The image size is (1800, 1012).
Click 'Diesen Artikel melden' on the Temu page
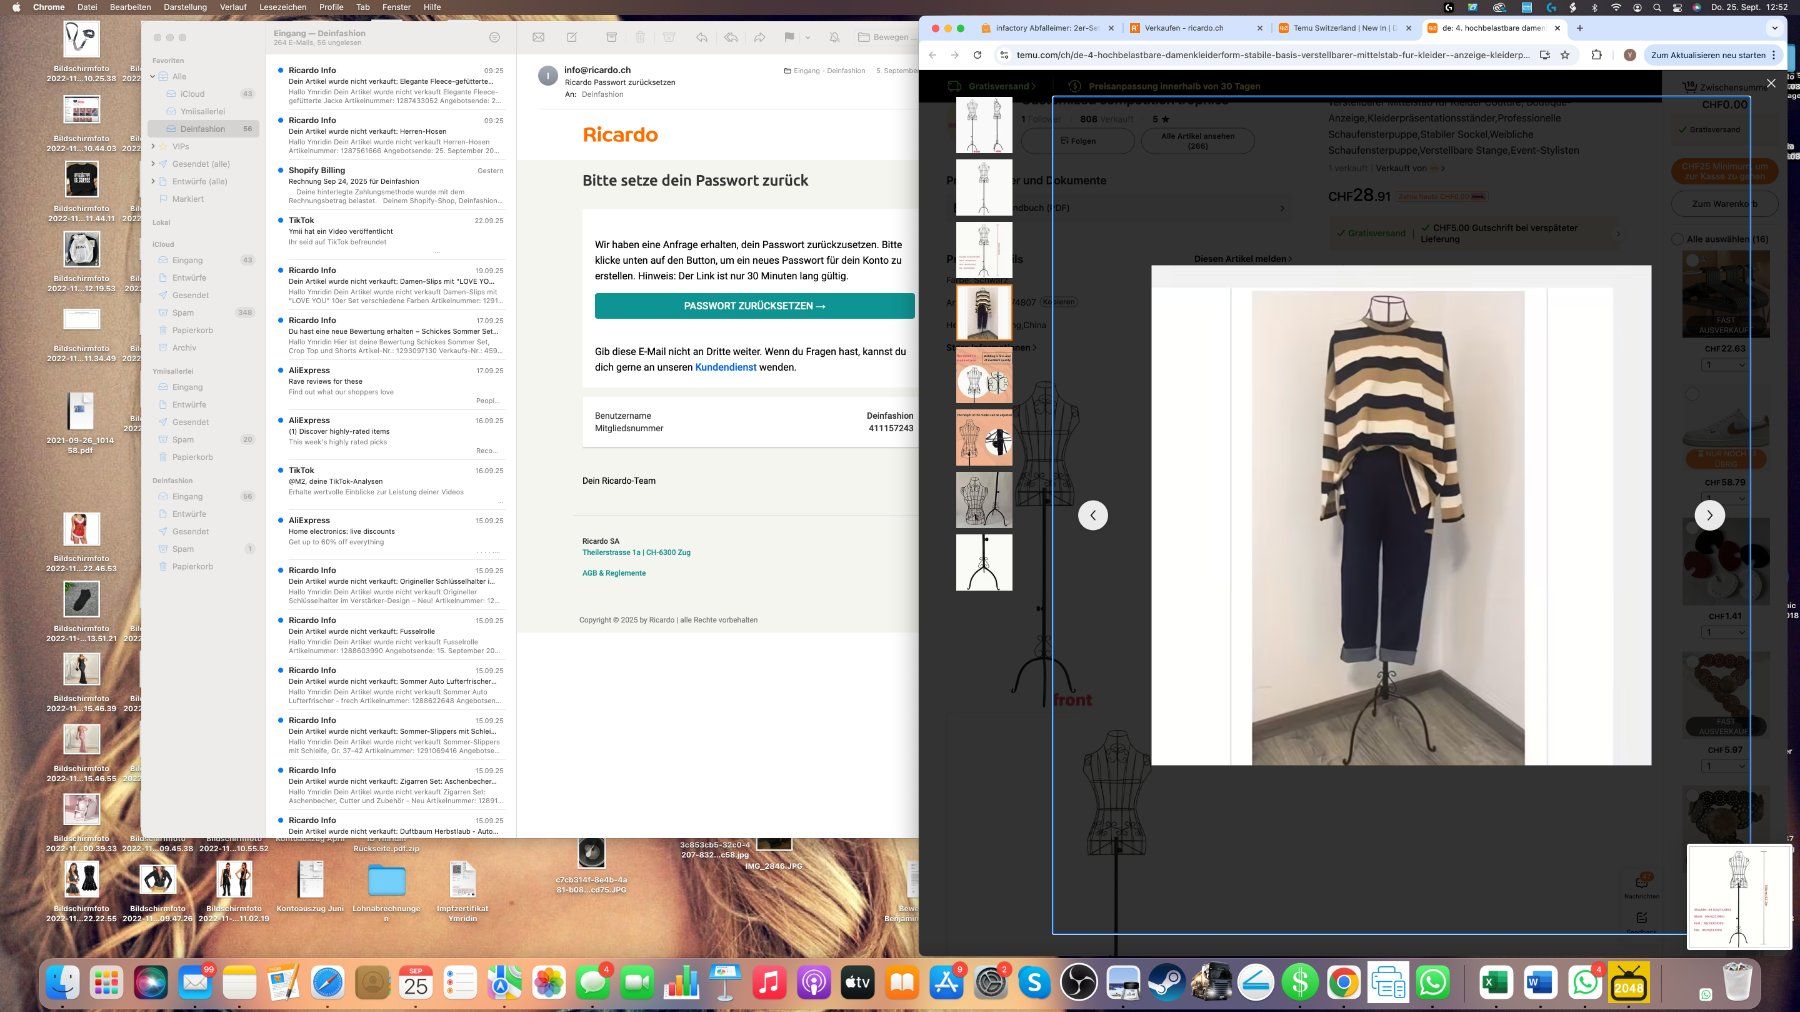coord(1243,259)
